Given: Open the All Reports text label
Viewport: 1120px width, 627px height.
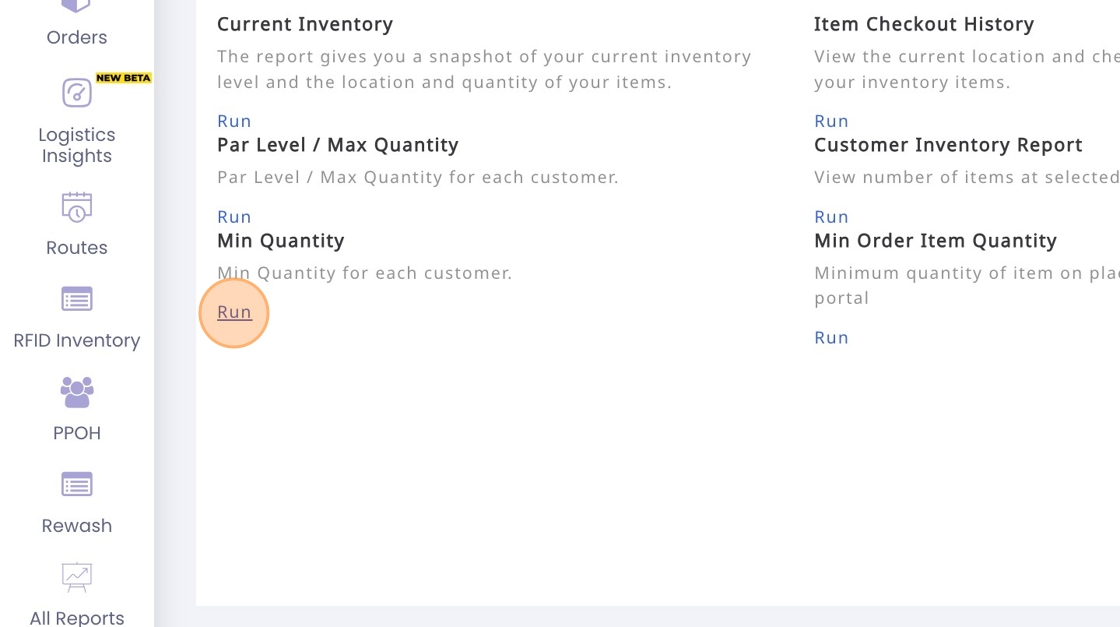Looking at the screenshot, I should [x=77, y=617].
